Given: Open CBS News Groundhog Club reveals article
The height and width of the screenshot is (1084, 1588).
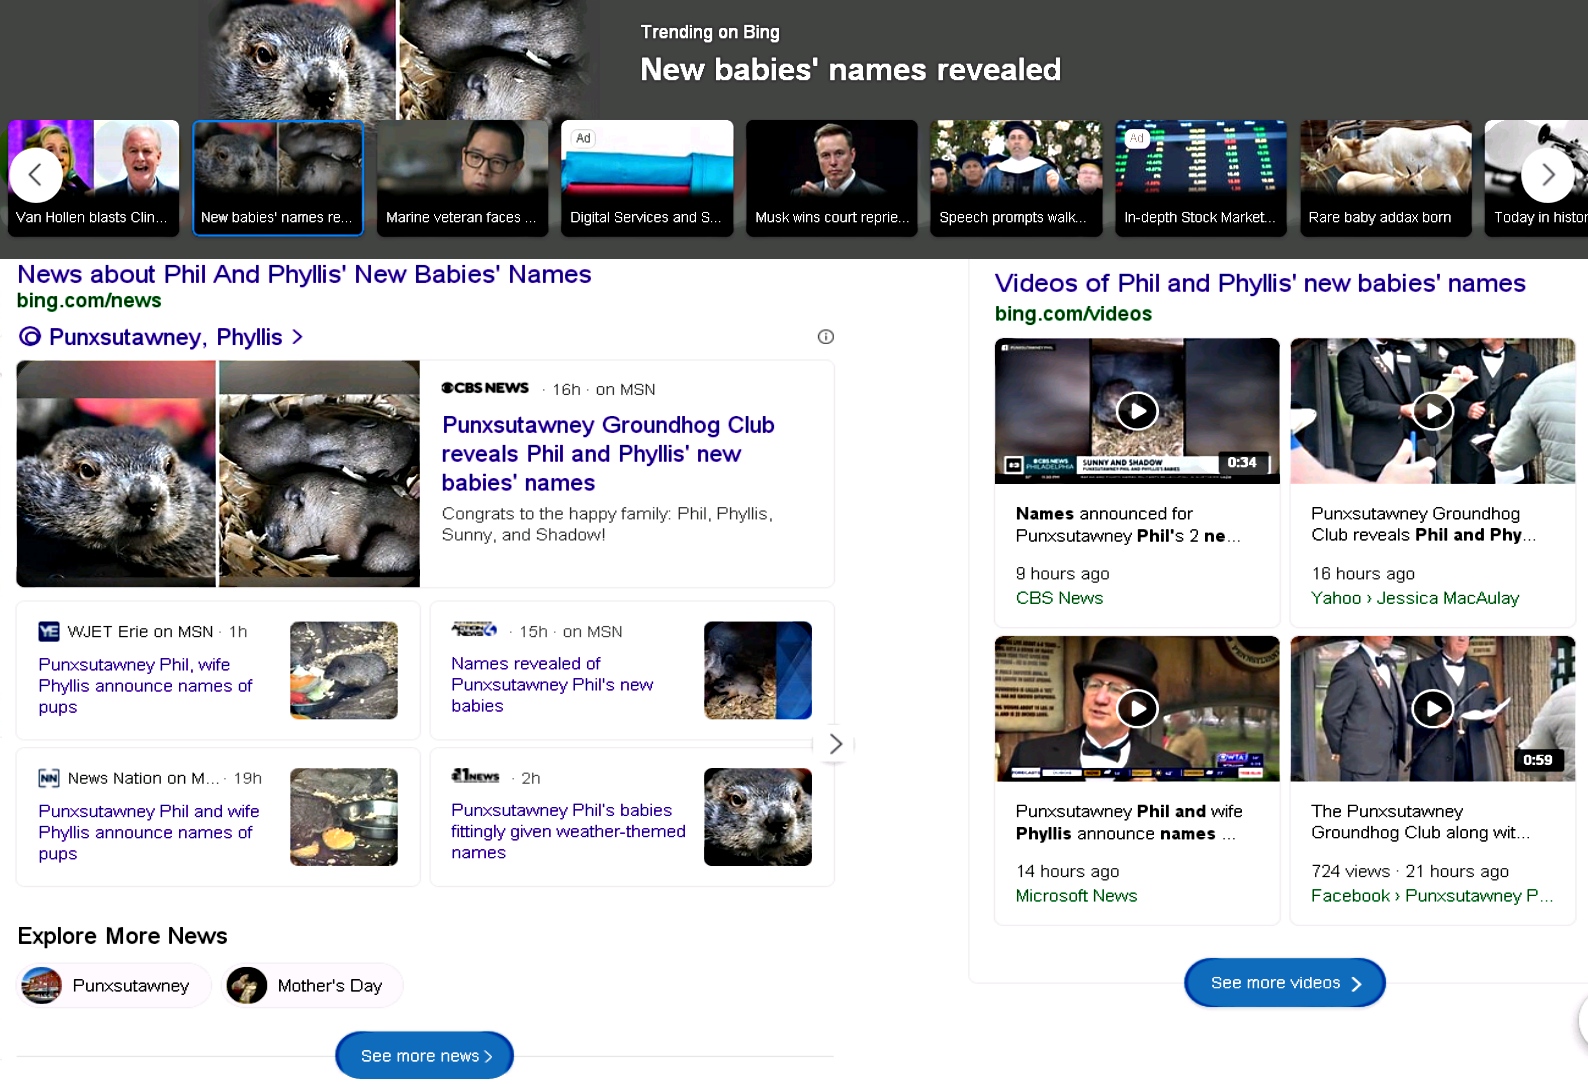Looking at the screenshot, I should pos(608,454).
